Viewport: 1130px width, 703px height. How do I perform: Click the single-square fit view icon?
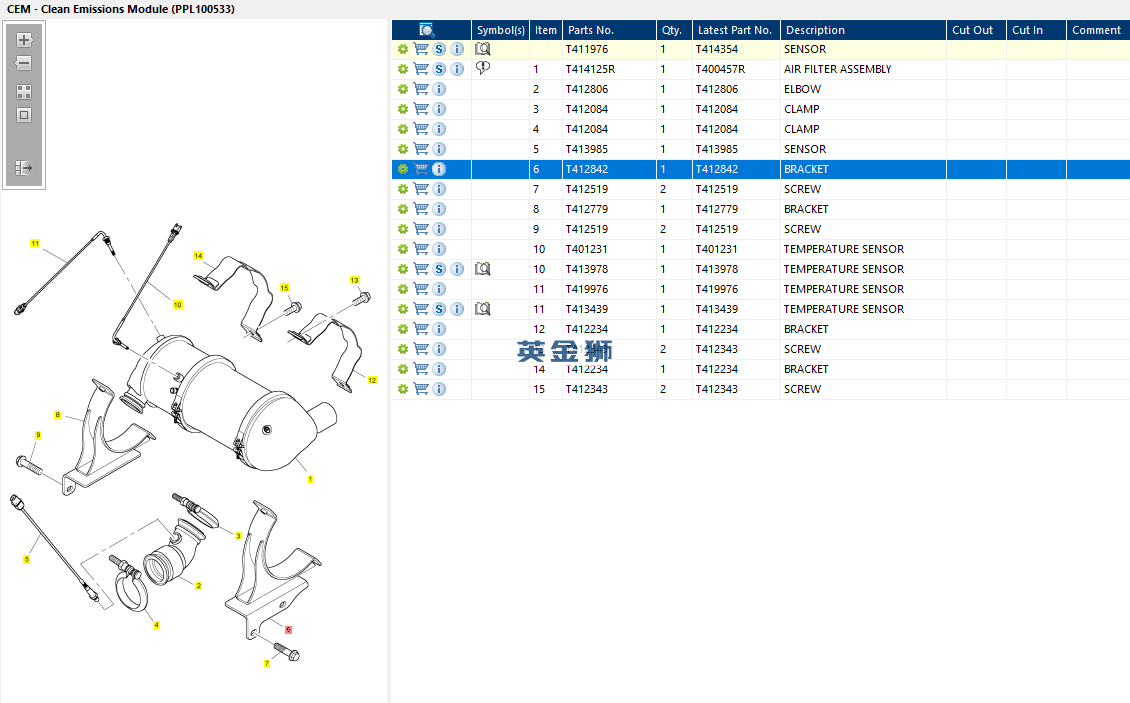click(x=24, y=115)
